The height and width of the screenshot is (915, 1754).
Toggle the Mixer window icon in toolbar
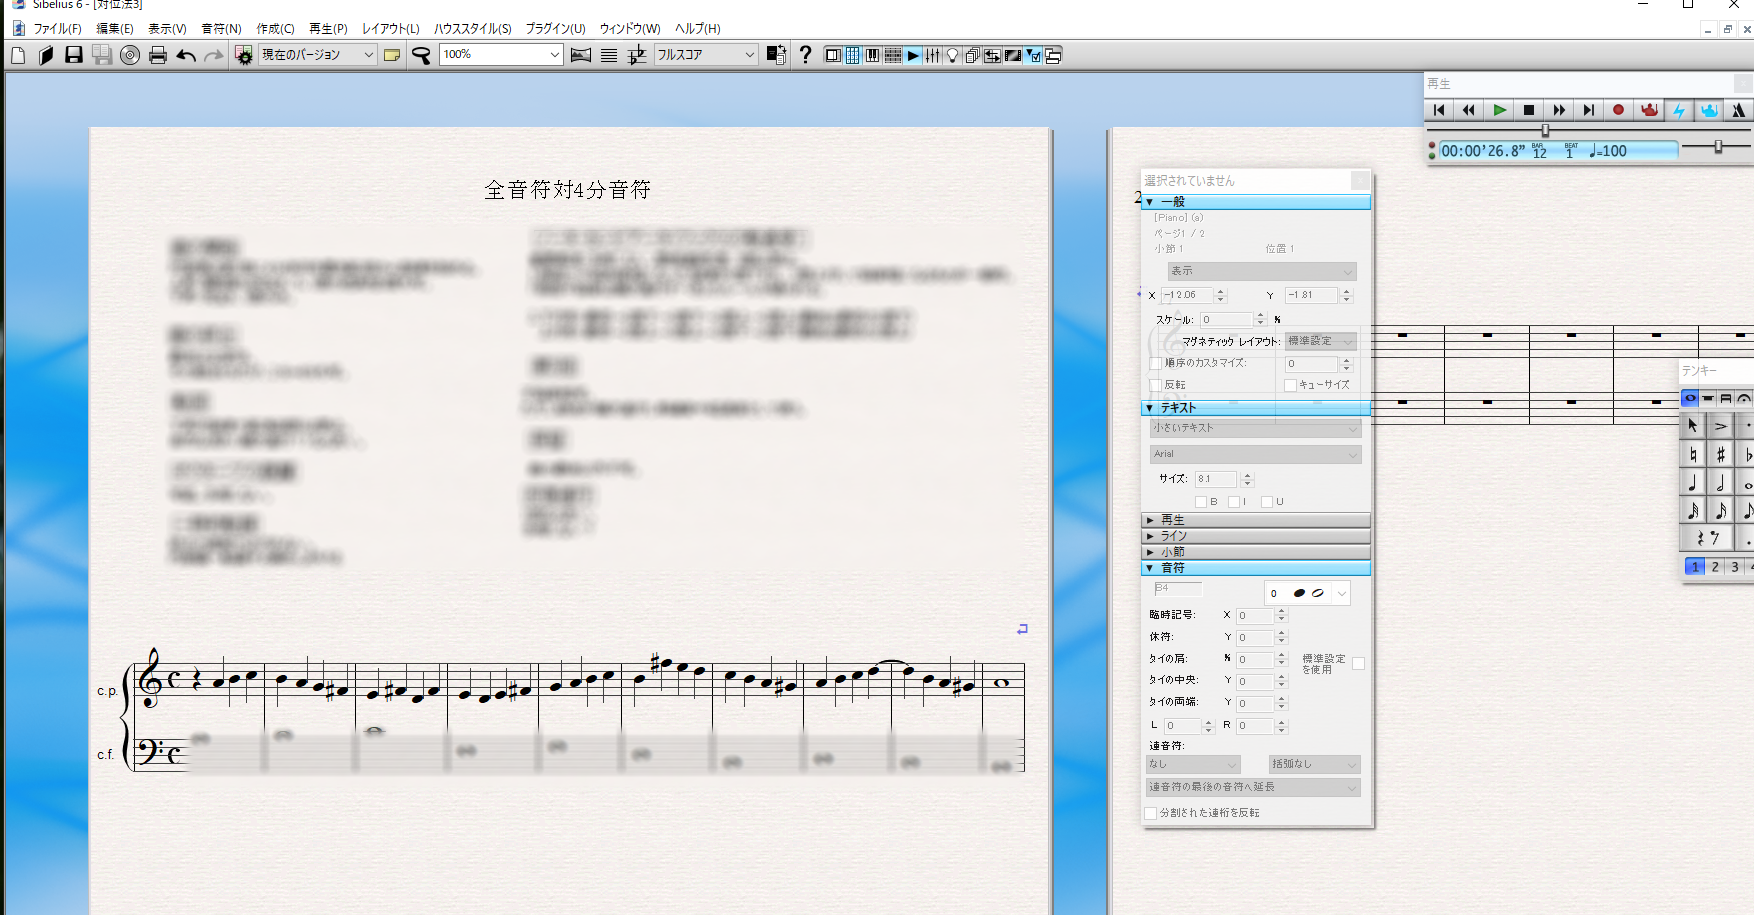pos(932,55)
